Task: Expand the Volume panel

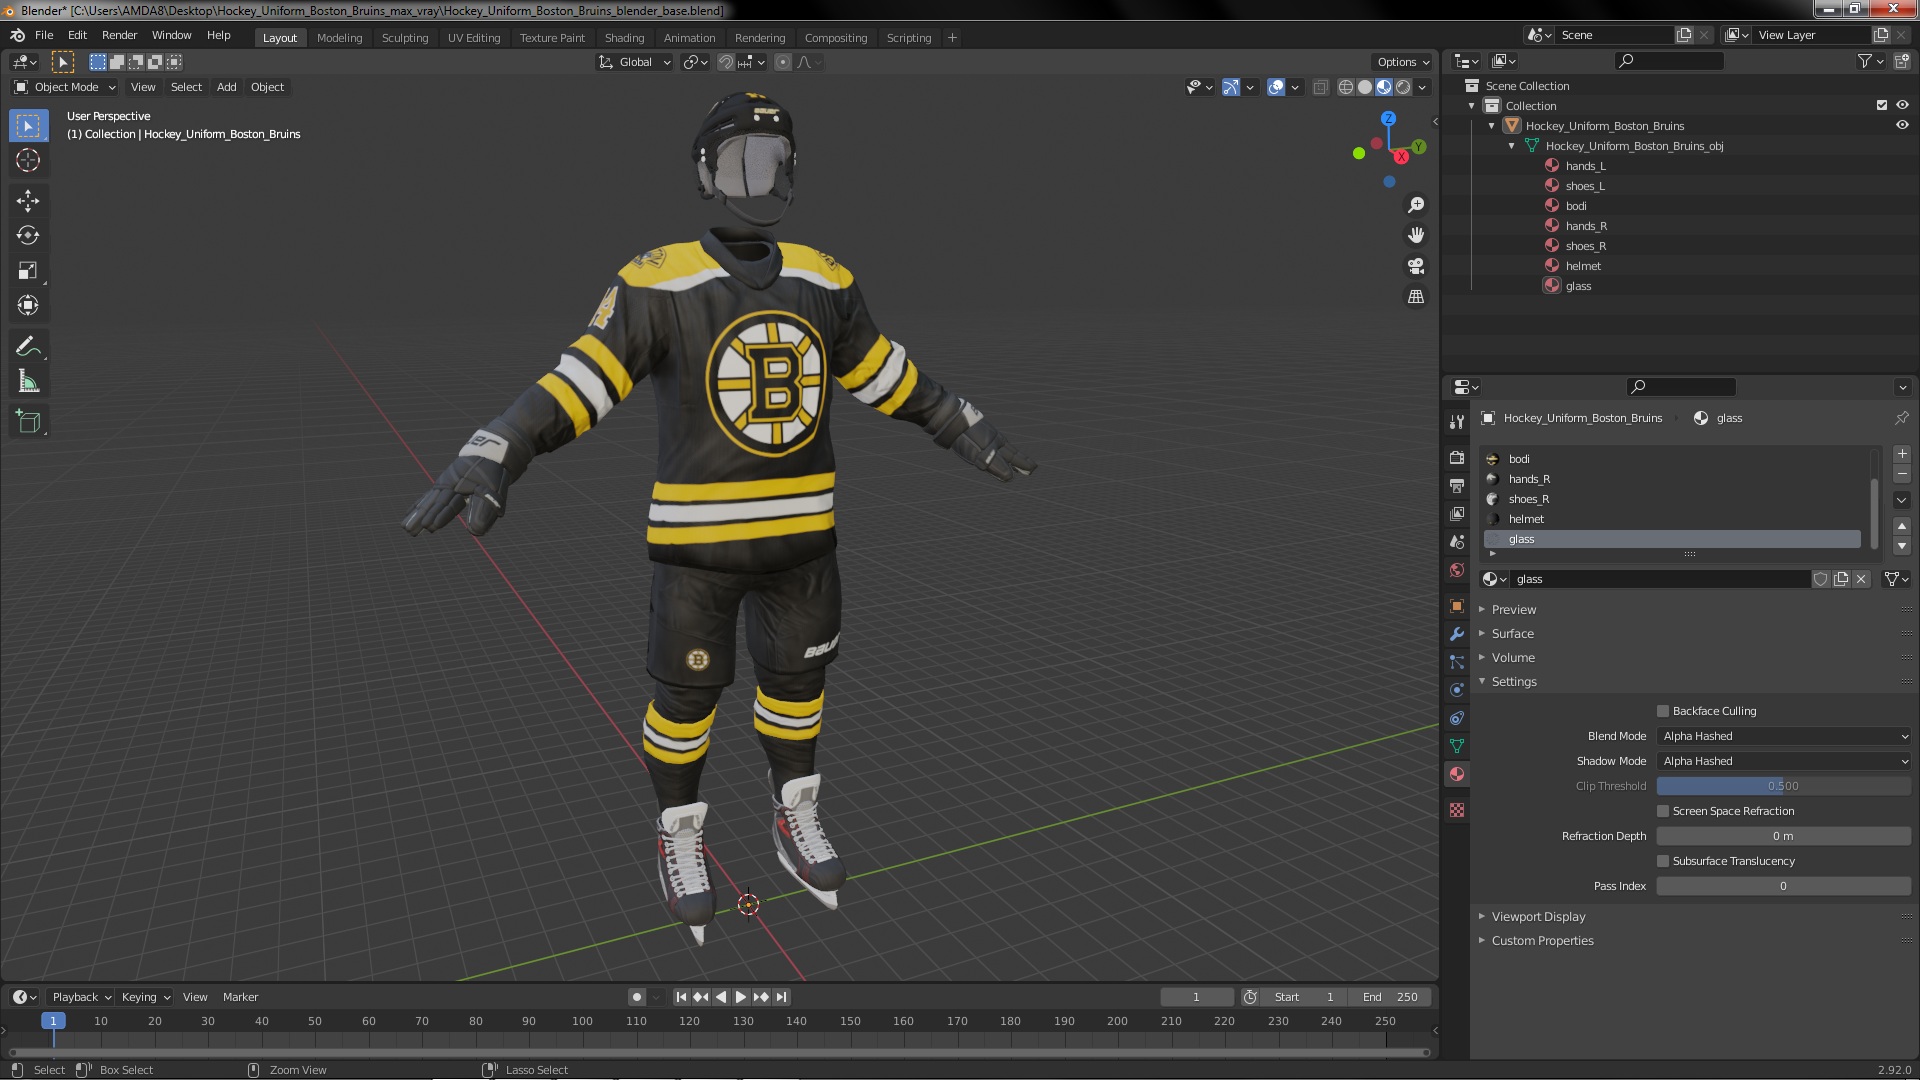Action: (1513, 658)
